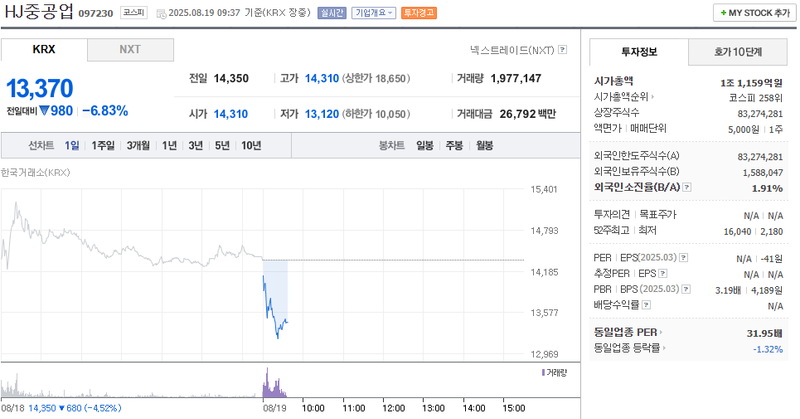Click the 동일업종 PER value 31.95배
Image resolution: width=800 pixels, height=419 pixels.
[765, 334]
